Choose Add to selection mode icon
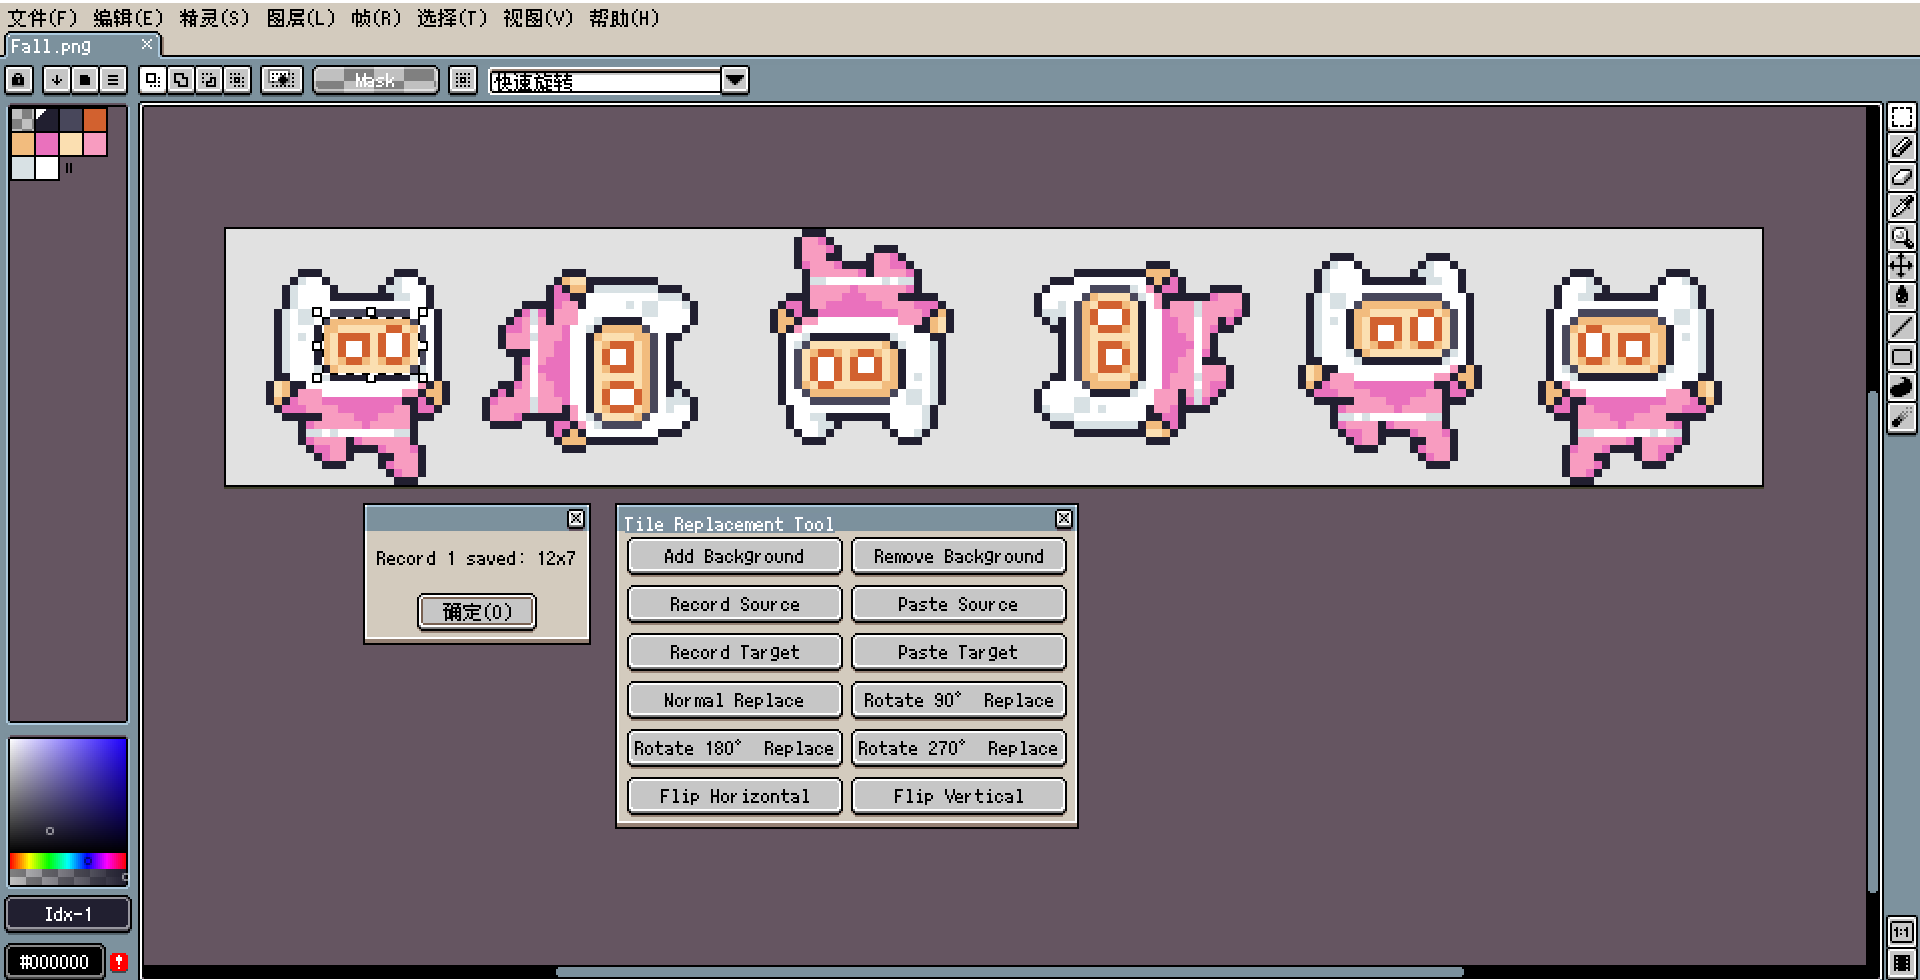Viewport: 1920px width, 980px height. click(x=180, y=80)
